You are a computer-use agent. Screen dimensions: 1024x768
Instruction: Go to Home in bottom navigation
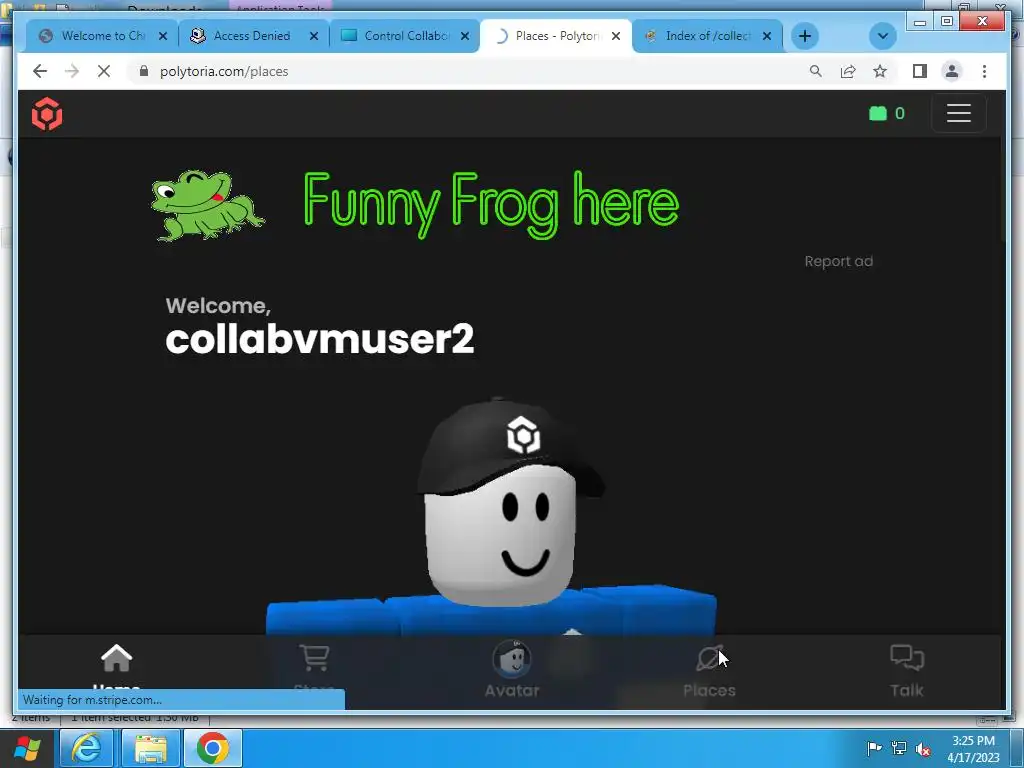116,669
